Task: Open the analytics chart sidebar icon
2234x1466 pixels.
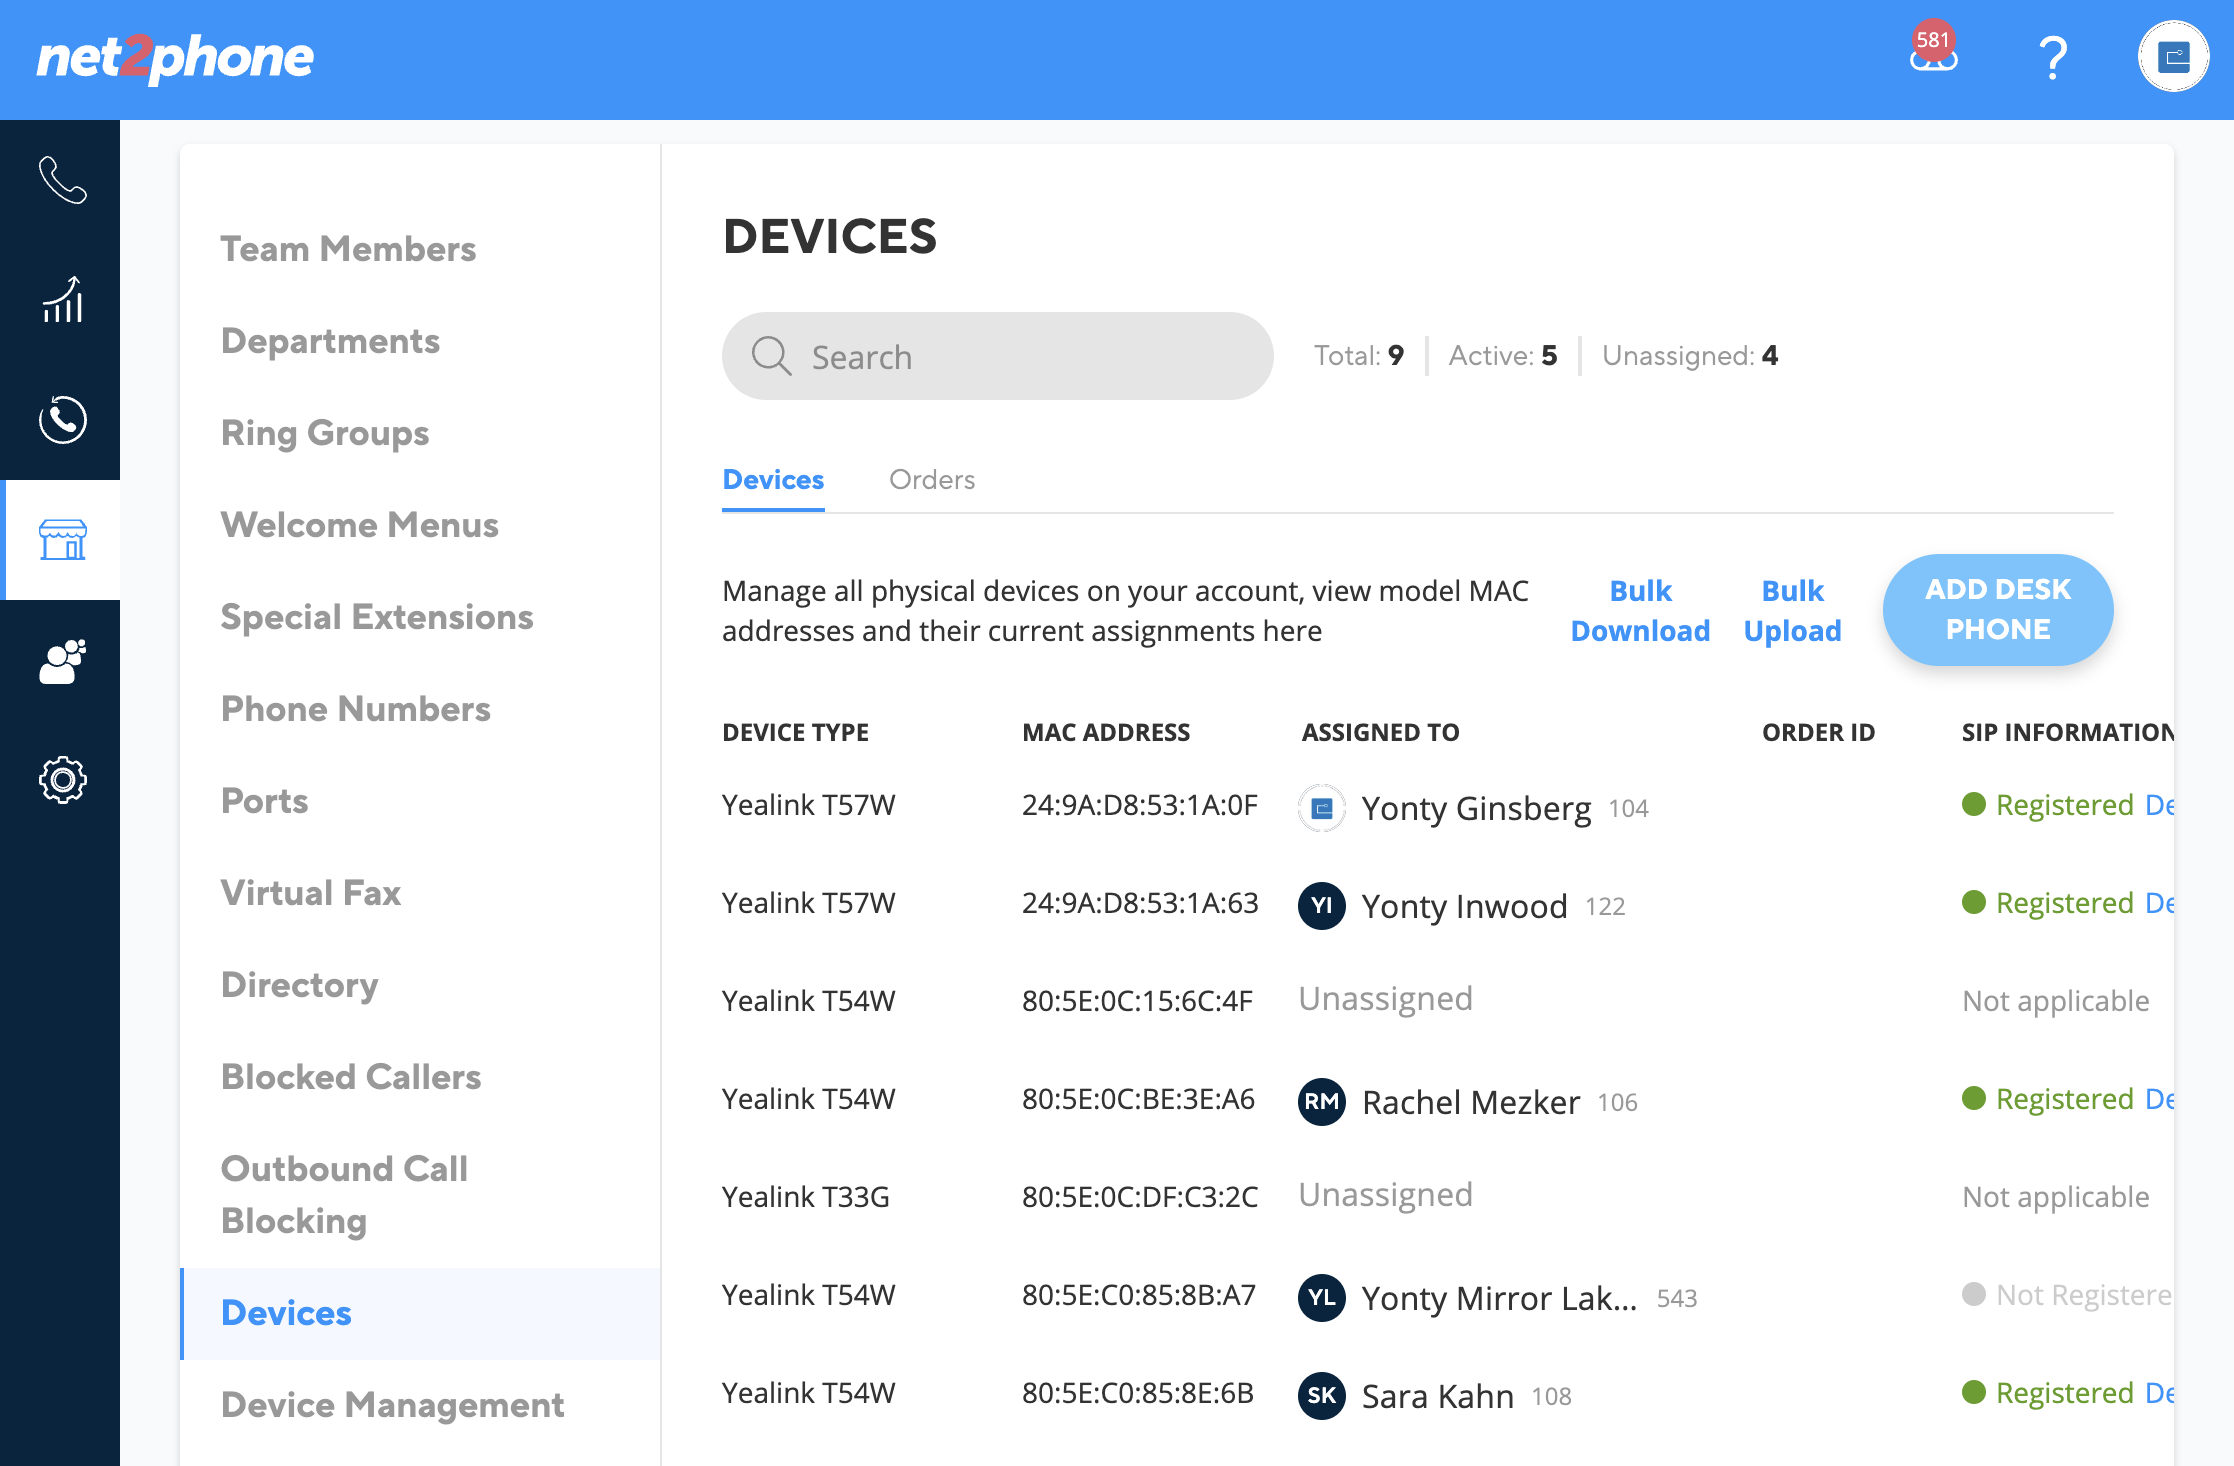Action: (x=62, y=299)
